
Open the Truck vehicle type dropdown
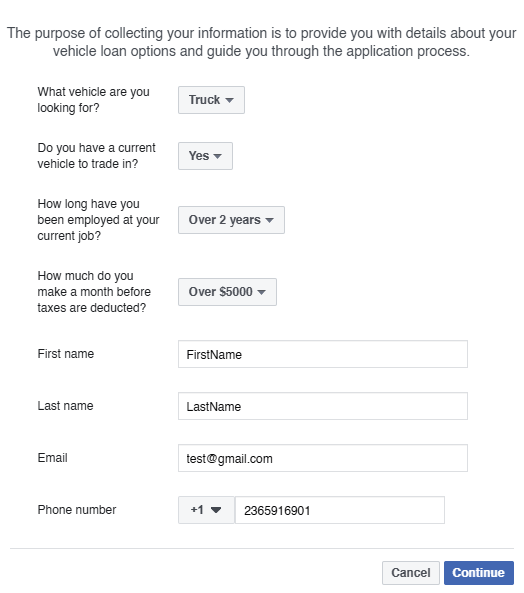pyautogui.click(x=211, y=100)
